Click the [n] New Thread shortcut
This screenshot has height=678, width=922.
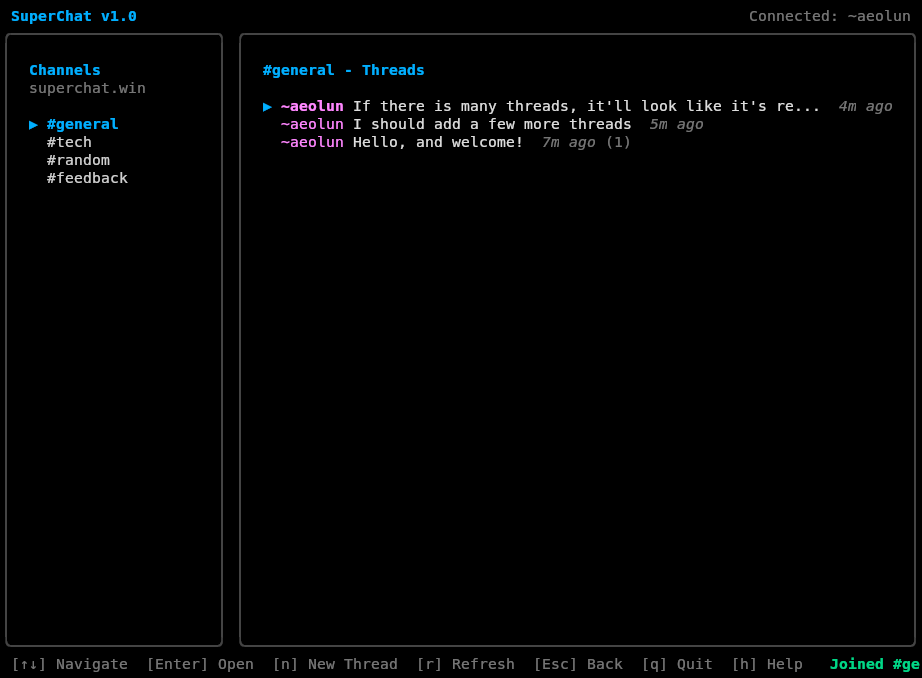(x=335, y=664)
